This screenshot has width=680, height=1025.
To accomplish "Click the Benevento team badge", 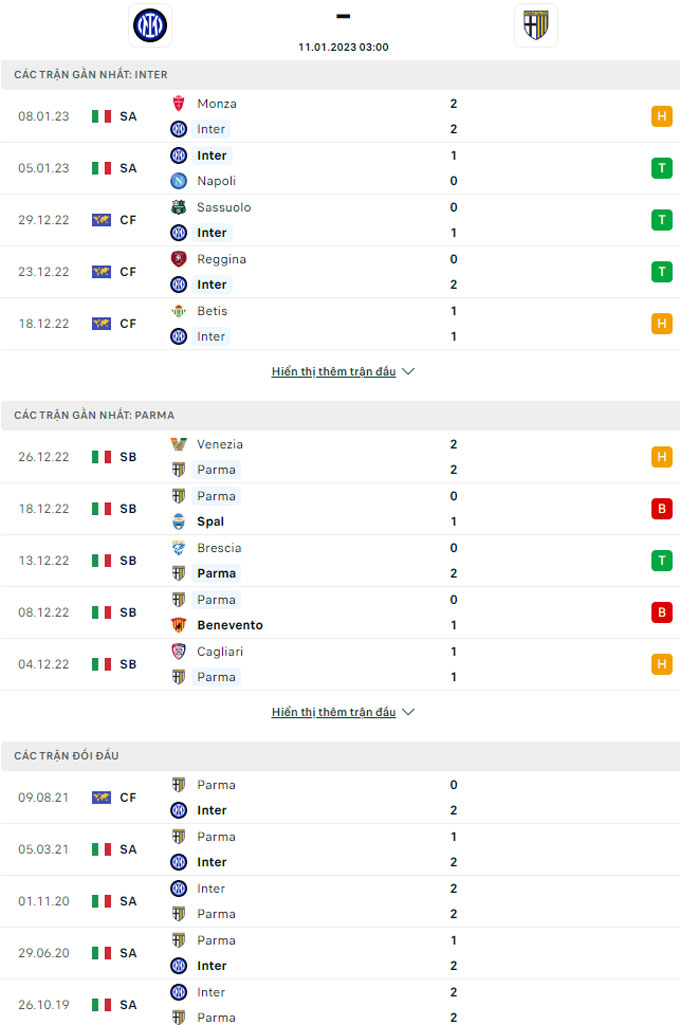I will 178,625.
